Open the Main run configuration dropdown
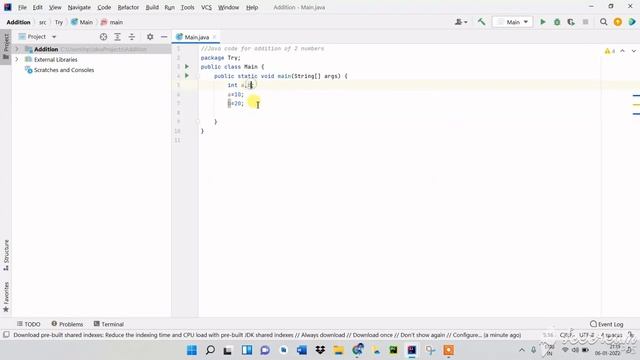 [x=513, y=22]
